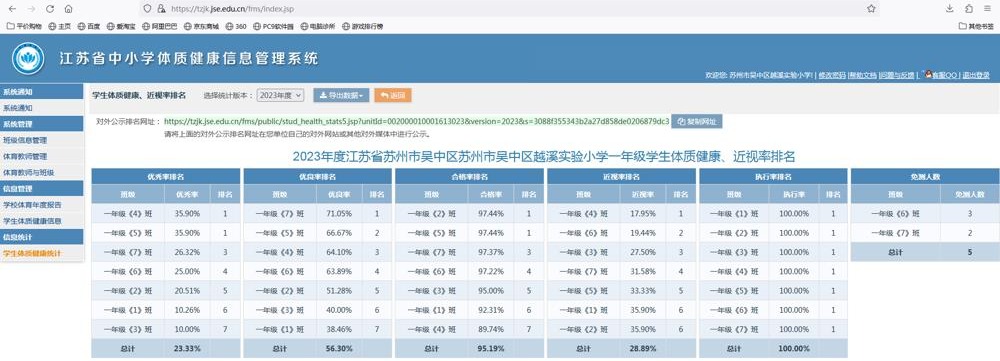Click the browser forward arrow
Screen dimensions: 1000x361
coord(31,9)
